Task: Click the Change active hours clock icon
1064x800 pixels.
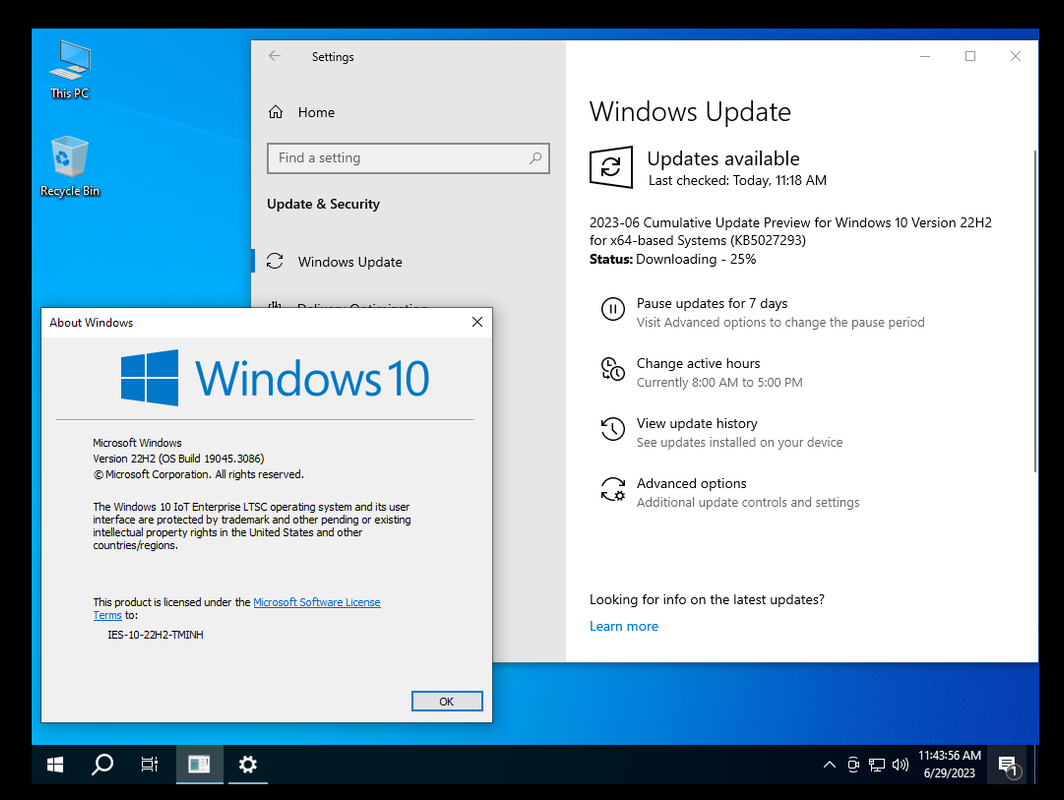Action: pyautogui.click(x=613, y=369)
